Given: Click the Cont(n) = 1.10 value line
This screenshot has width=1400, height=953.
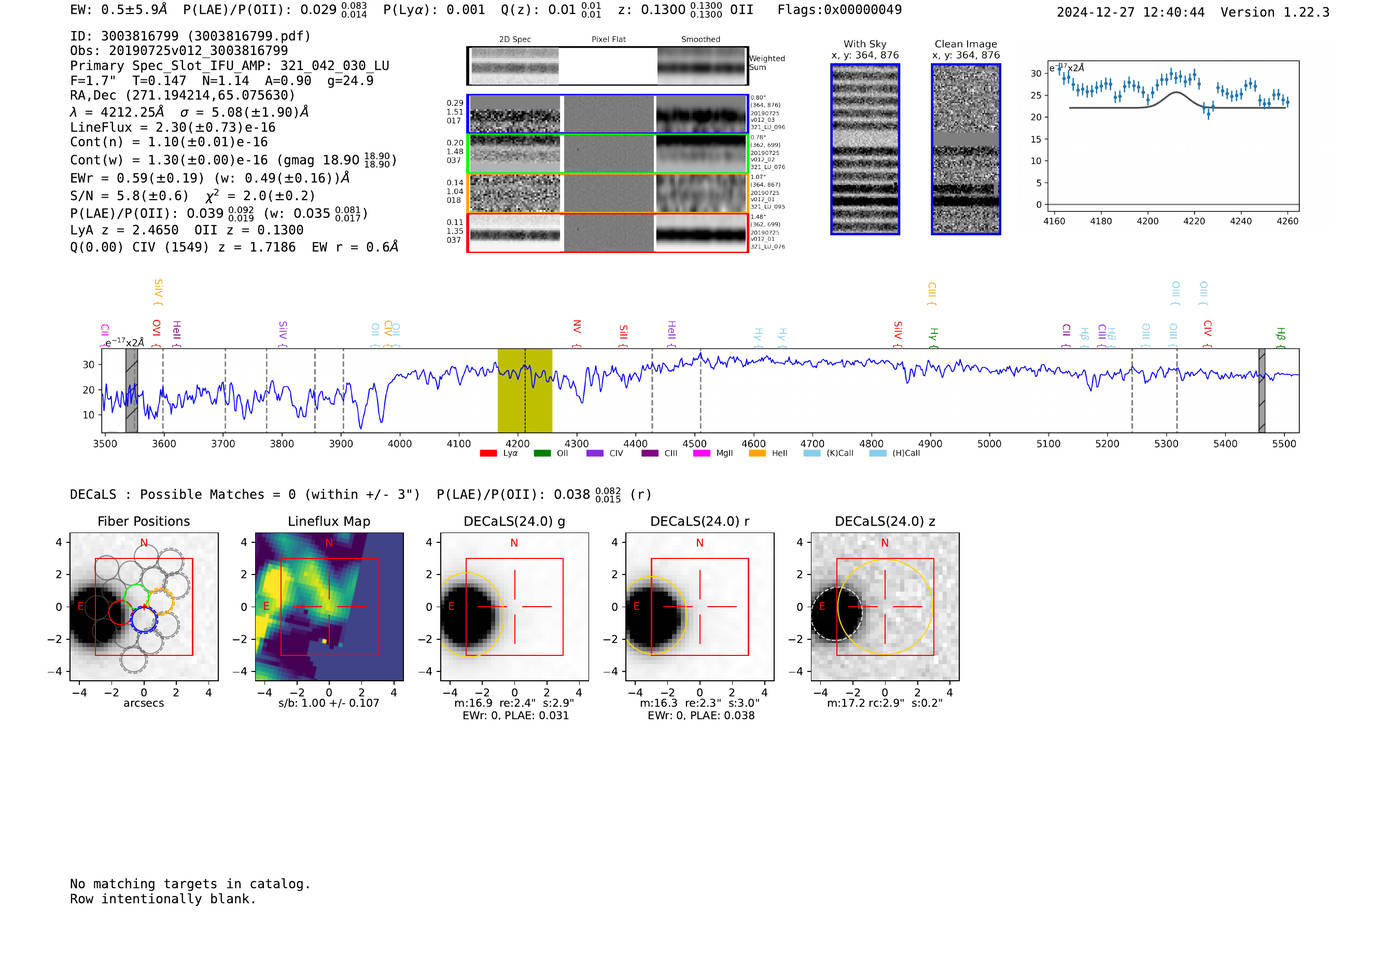Looking at the screenshot, I should click(169, 142).
